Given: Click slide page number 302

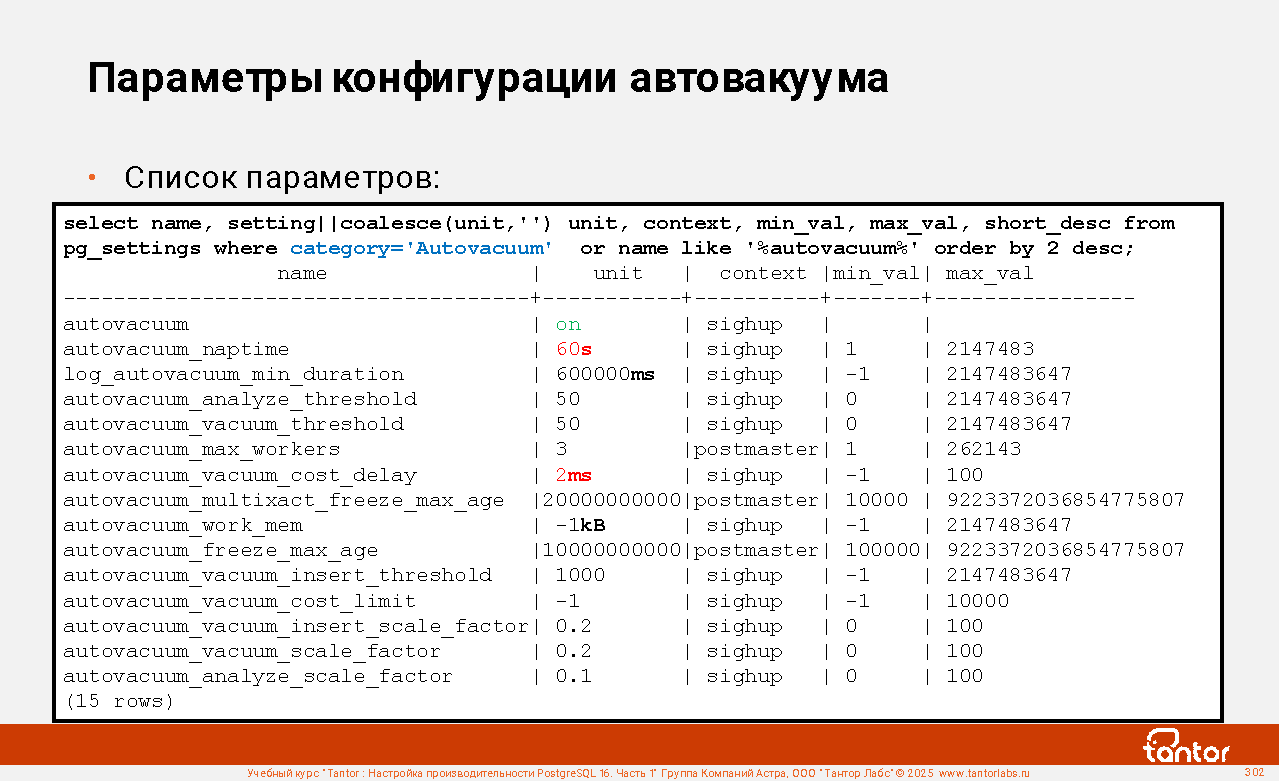Looking at the screenshot, I should coord(1254,772).
